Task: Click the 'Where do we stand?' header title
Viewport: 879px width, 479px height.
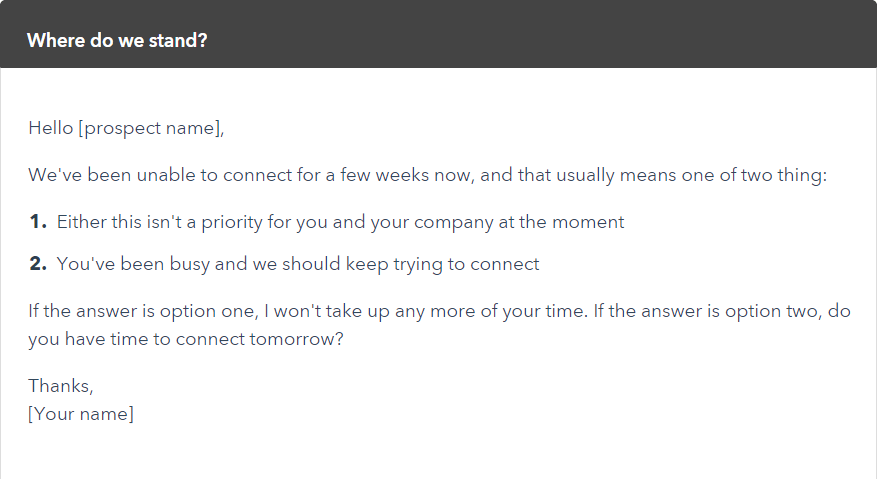Action: click(117, 40)
